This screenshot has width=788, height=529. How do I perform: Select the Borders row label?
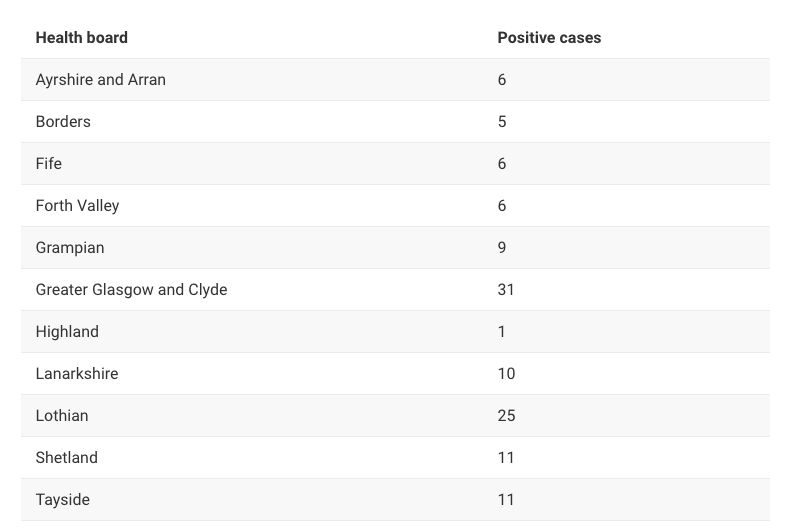pos(63,122)
